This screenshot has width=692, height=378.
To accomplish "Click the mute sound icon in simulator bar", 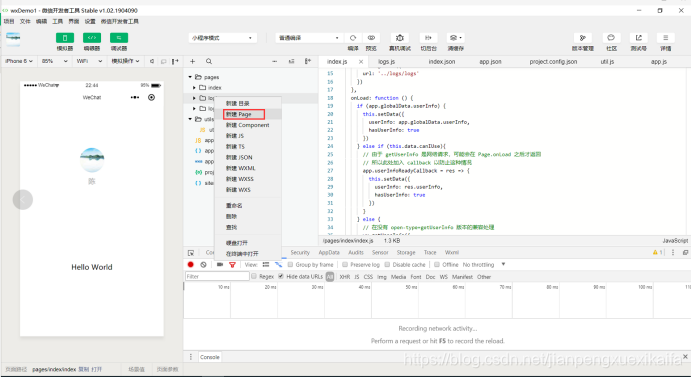I will coord(152,61).
